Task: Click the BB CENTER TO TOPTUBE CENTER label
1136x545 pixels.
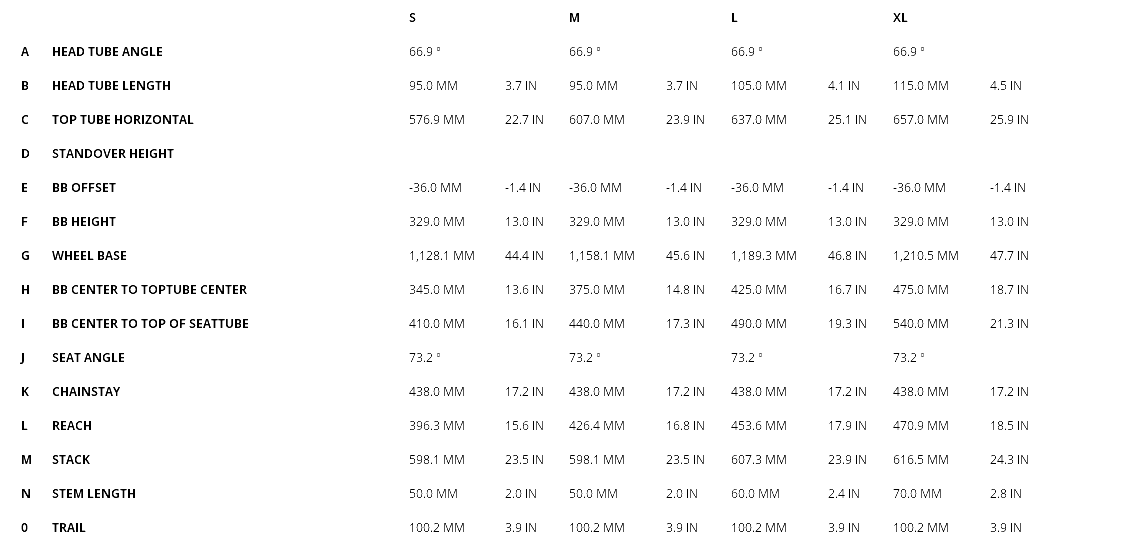Action: (x=149, y=290)
